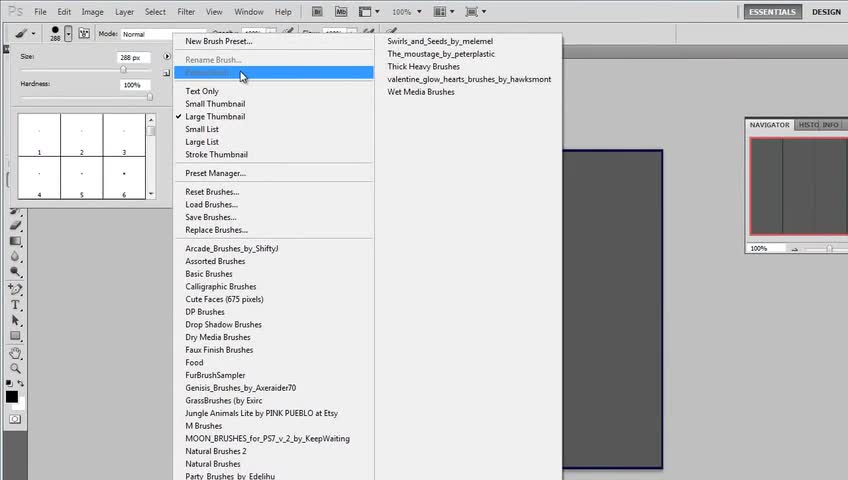
Task: Click the foreground black color swatch
Action: click(12, 397)
